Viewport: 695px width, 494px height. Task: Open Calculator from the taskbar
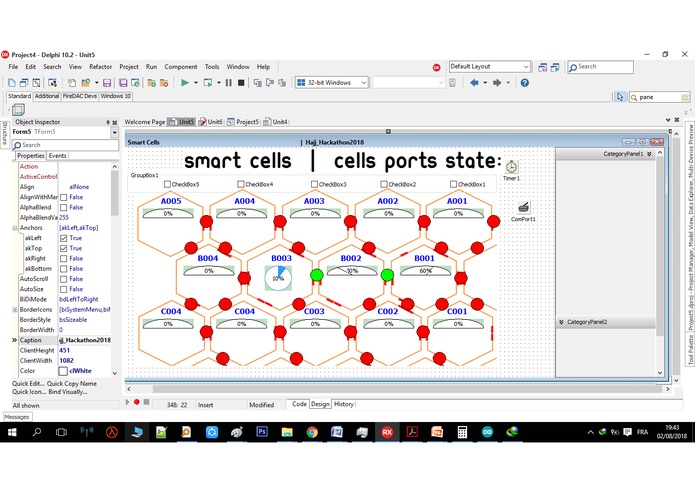[462, 432]
